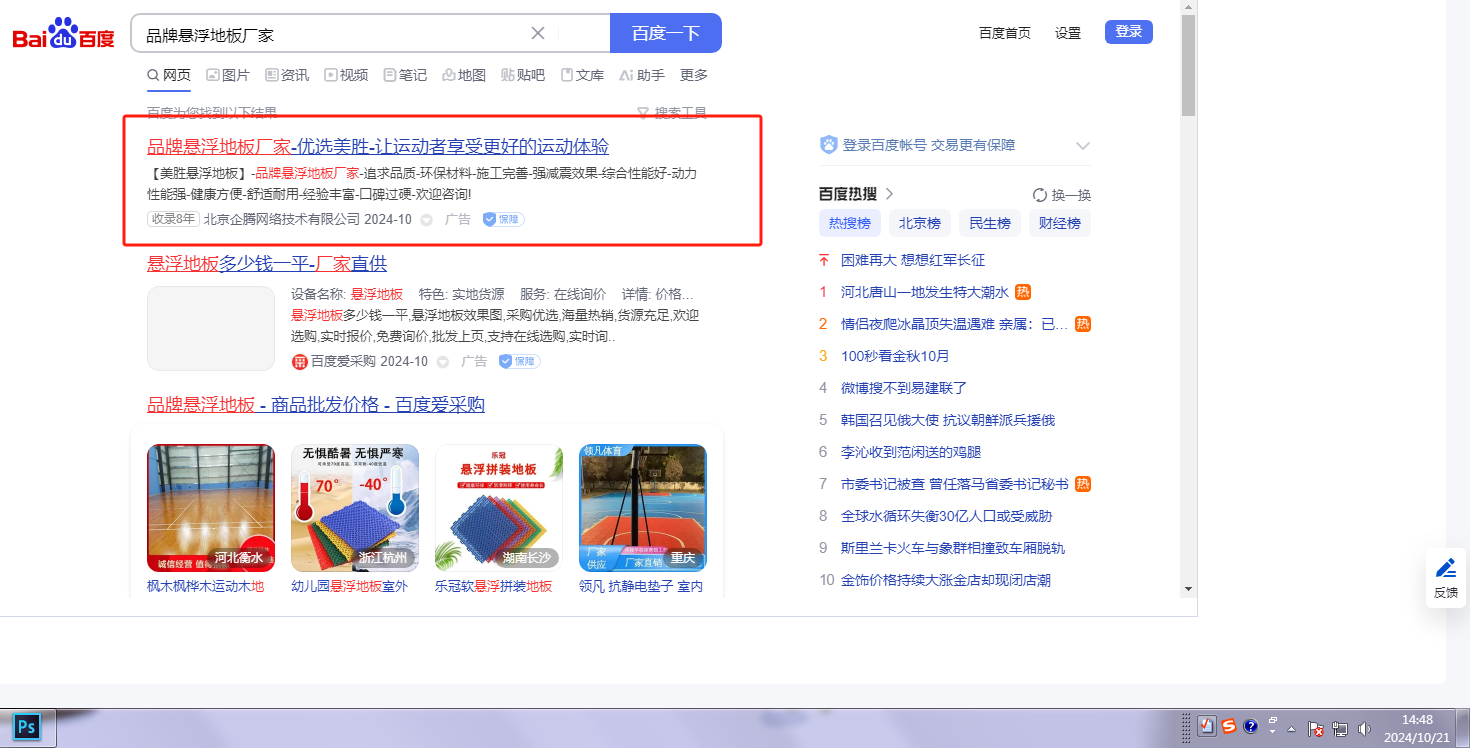Switch to the 资讯 tab
The width and height of the screenshot is (1470, 748).
click(287, 75)
